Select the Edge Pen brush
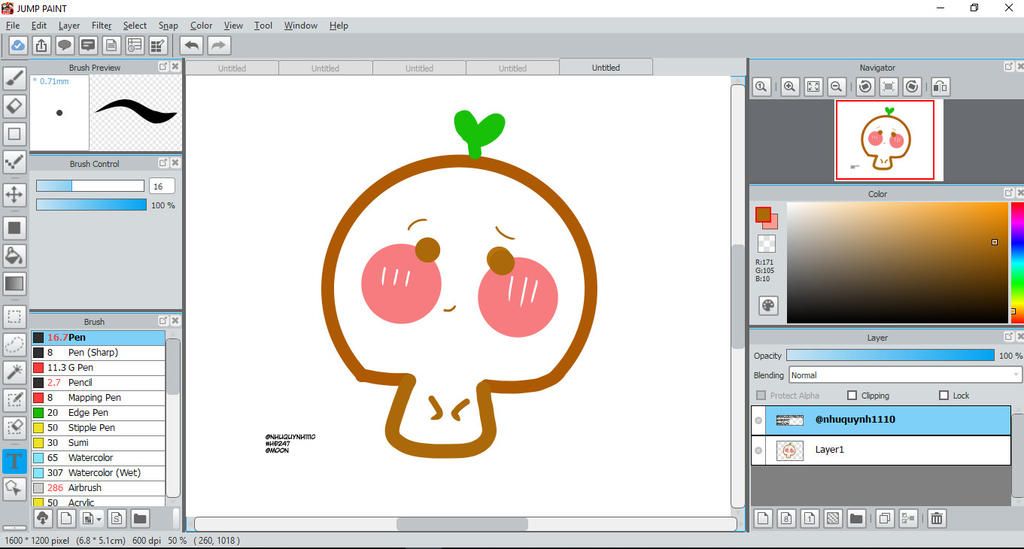Screen dimensions: 1024x549 click(x=98, y=413)
